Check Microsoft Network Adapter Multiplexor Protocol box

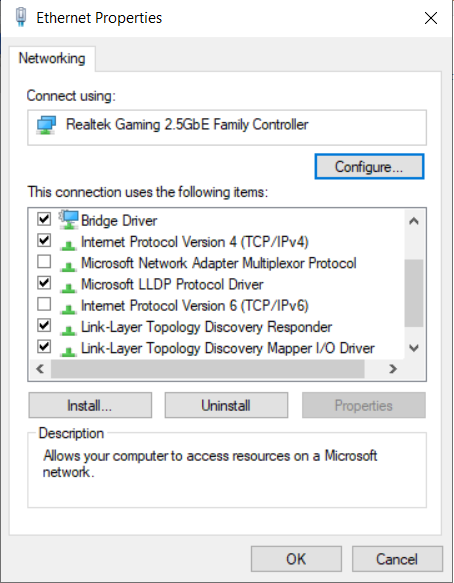[44, 262]
